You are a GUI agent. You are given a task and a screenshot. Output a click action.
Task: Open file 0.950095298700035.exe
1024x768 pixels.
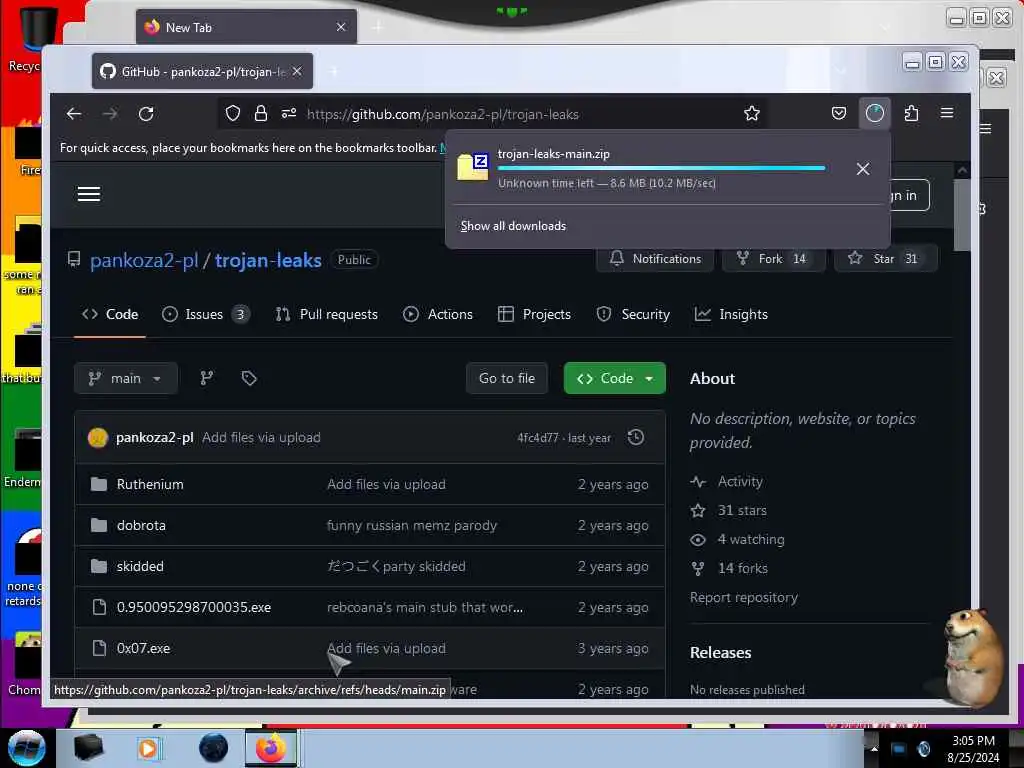194,607
